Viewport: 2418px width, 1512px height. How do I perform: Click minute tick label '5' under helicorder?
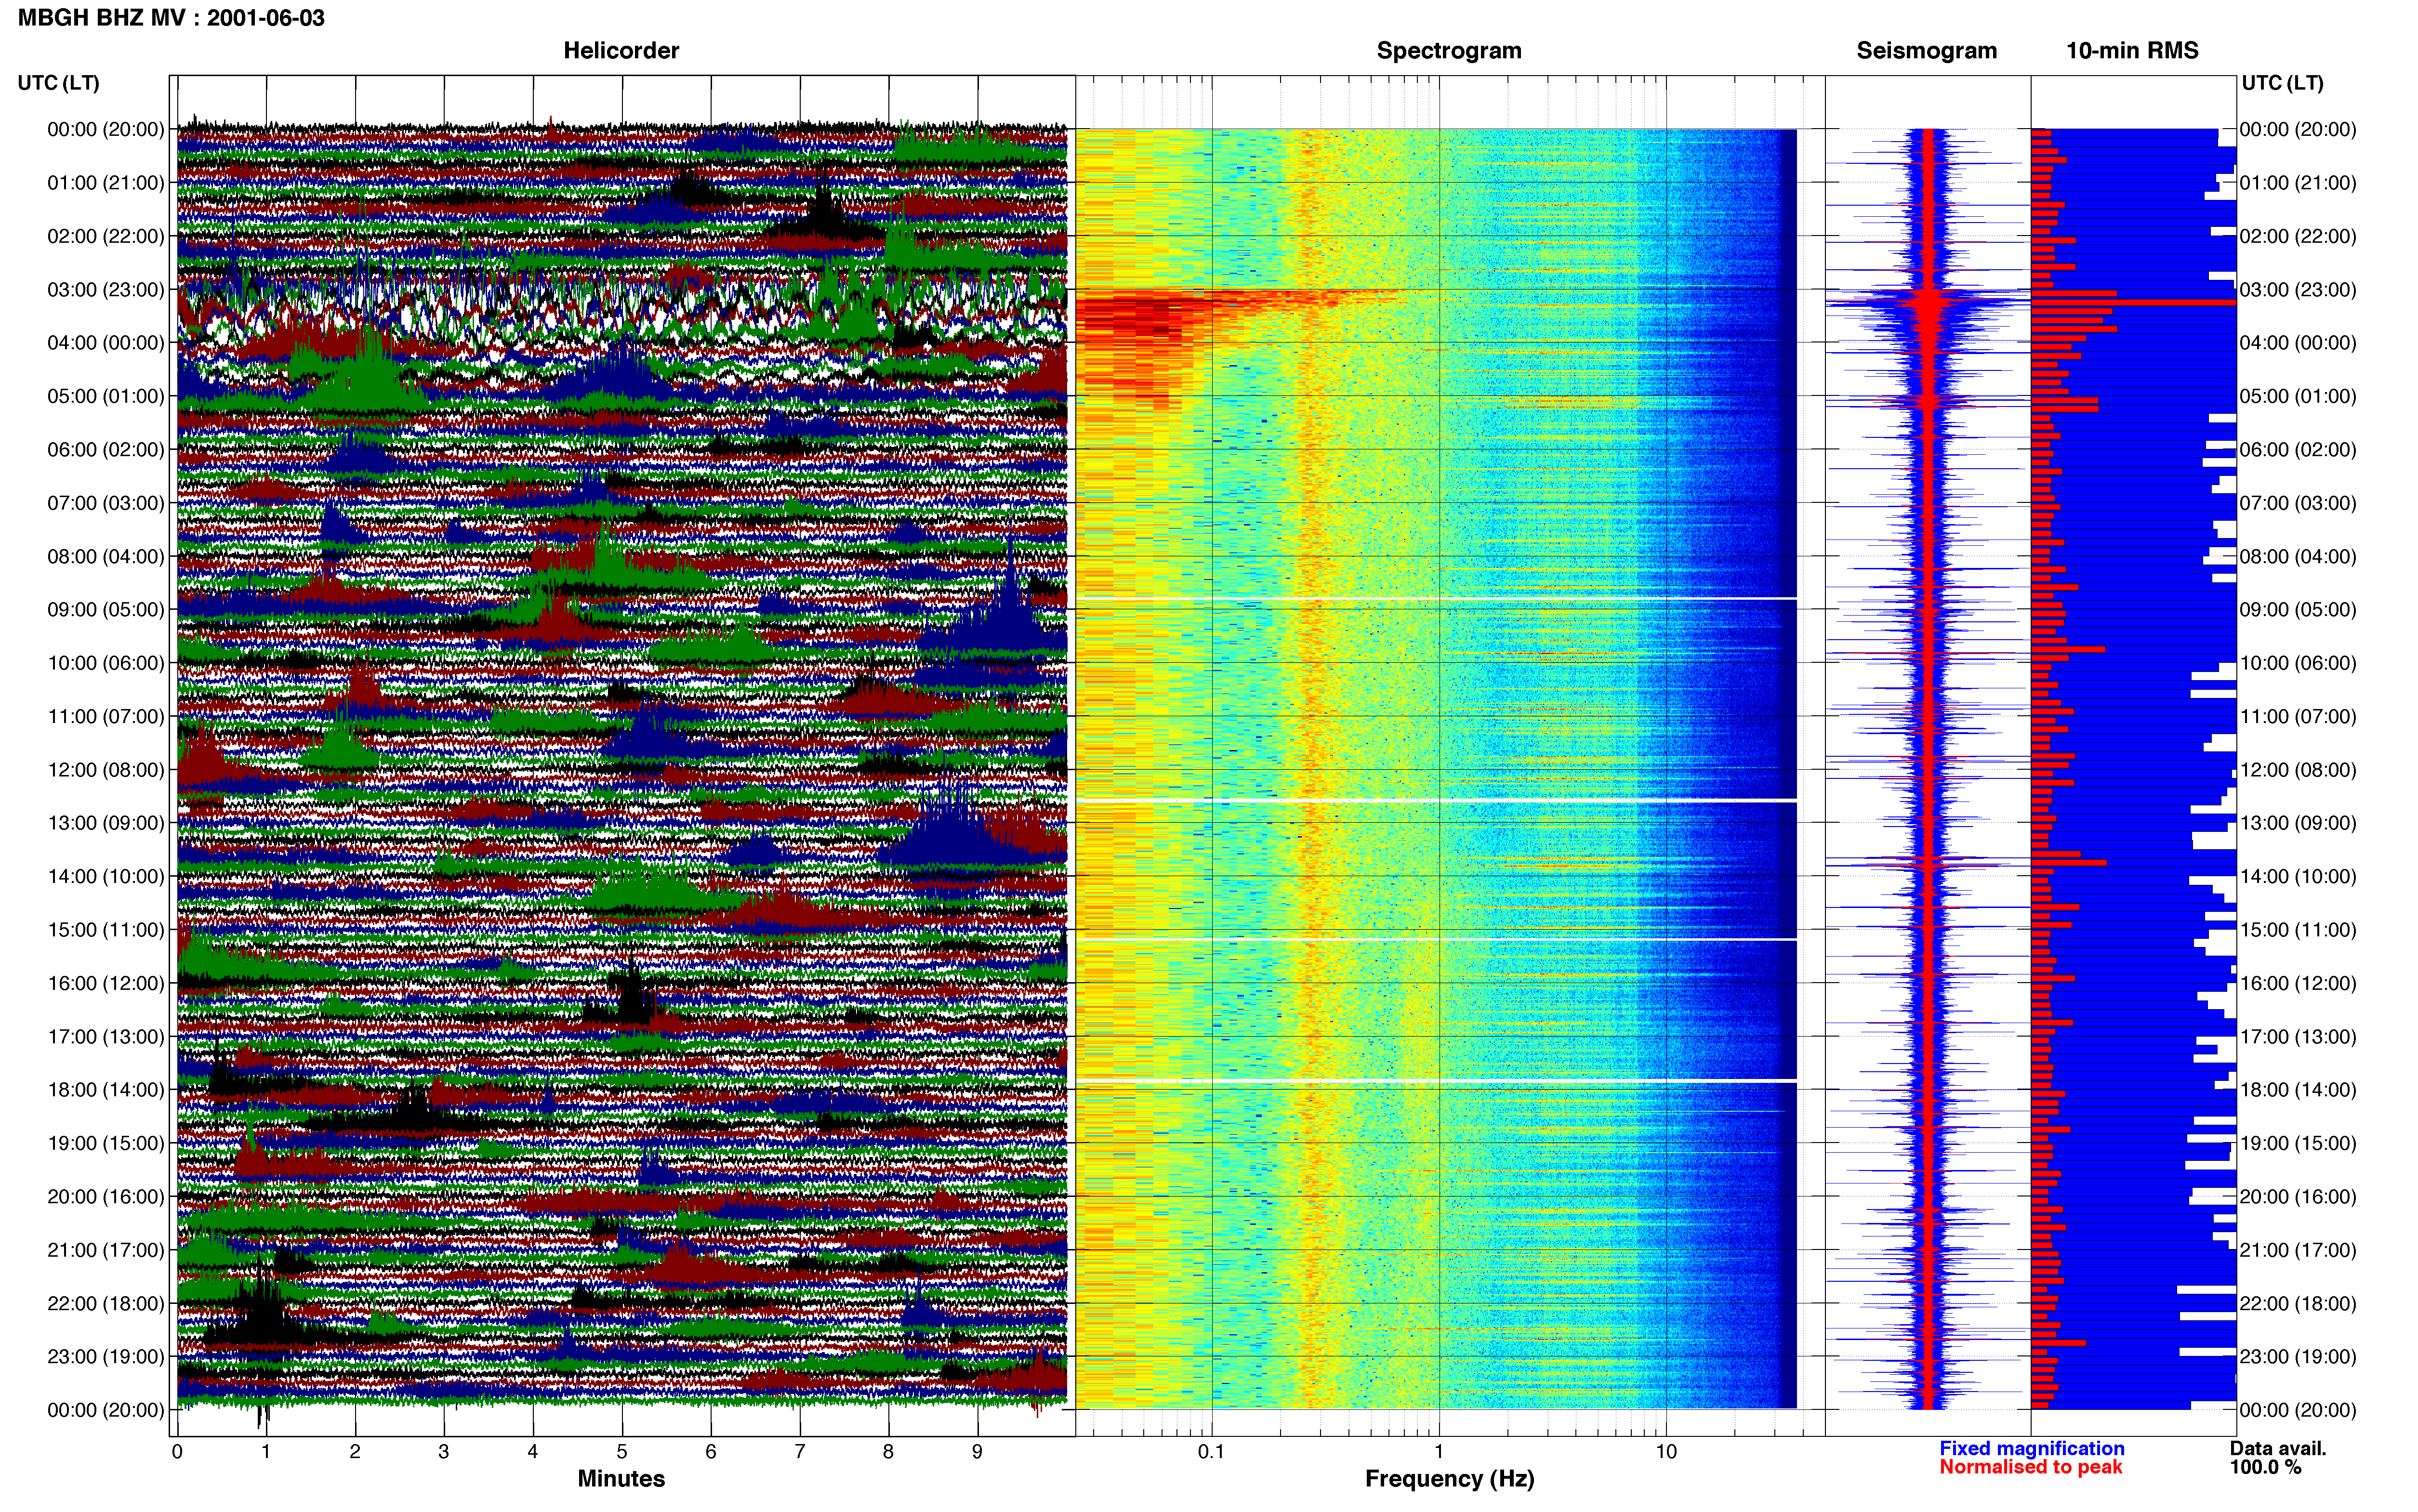622,1451
